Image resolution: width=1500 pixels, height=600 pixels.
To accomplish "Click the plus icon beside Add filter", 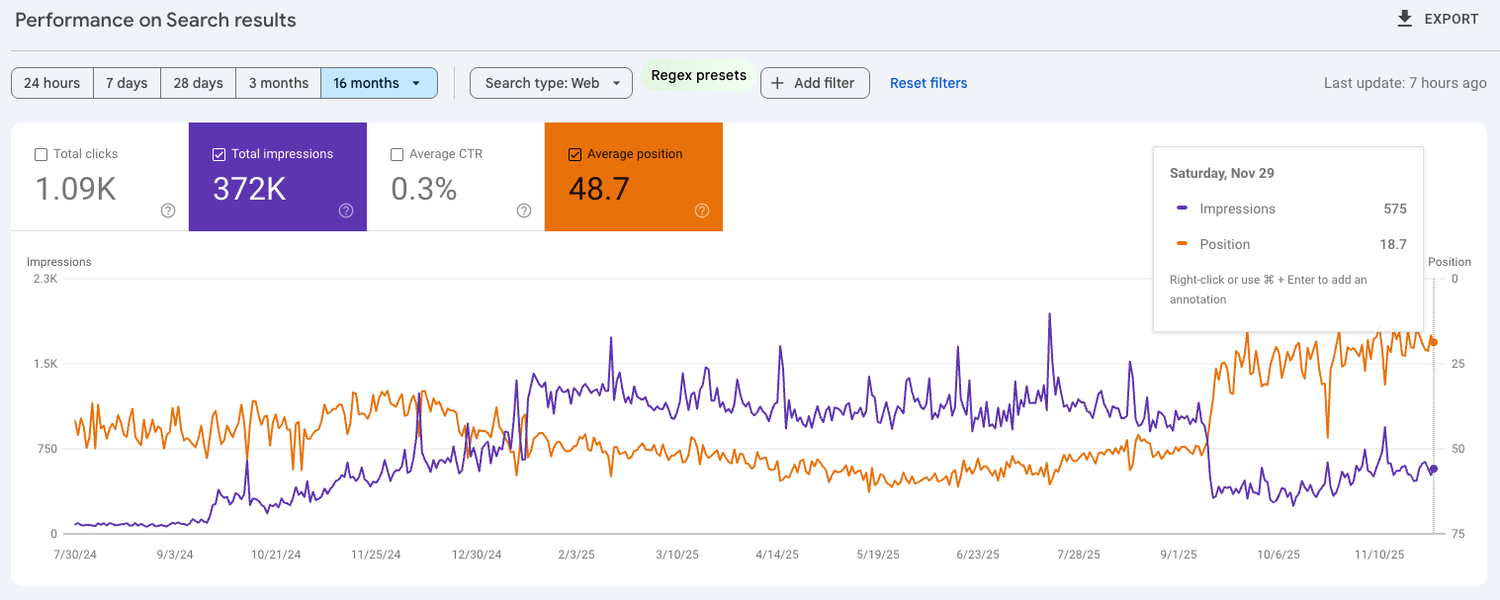I will pyautogui.click(x=778, y=83).
